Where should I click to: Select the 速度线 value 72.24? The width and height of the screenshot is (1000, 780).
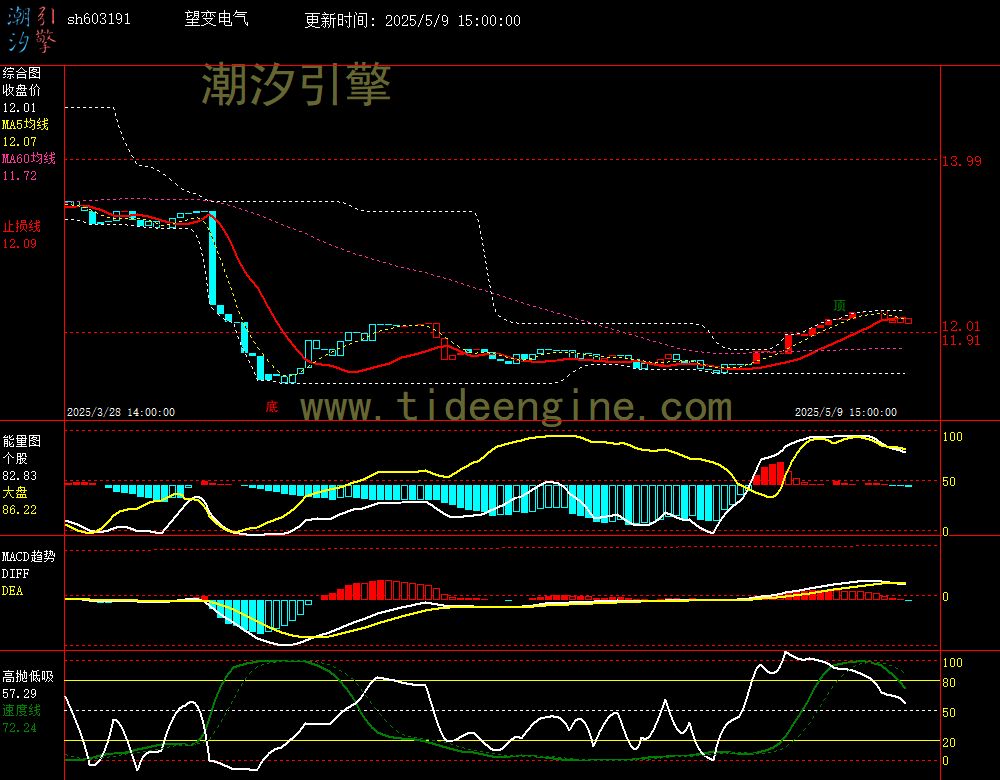(19, 728)
